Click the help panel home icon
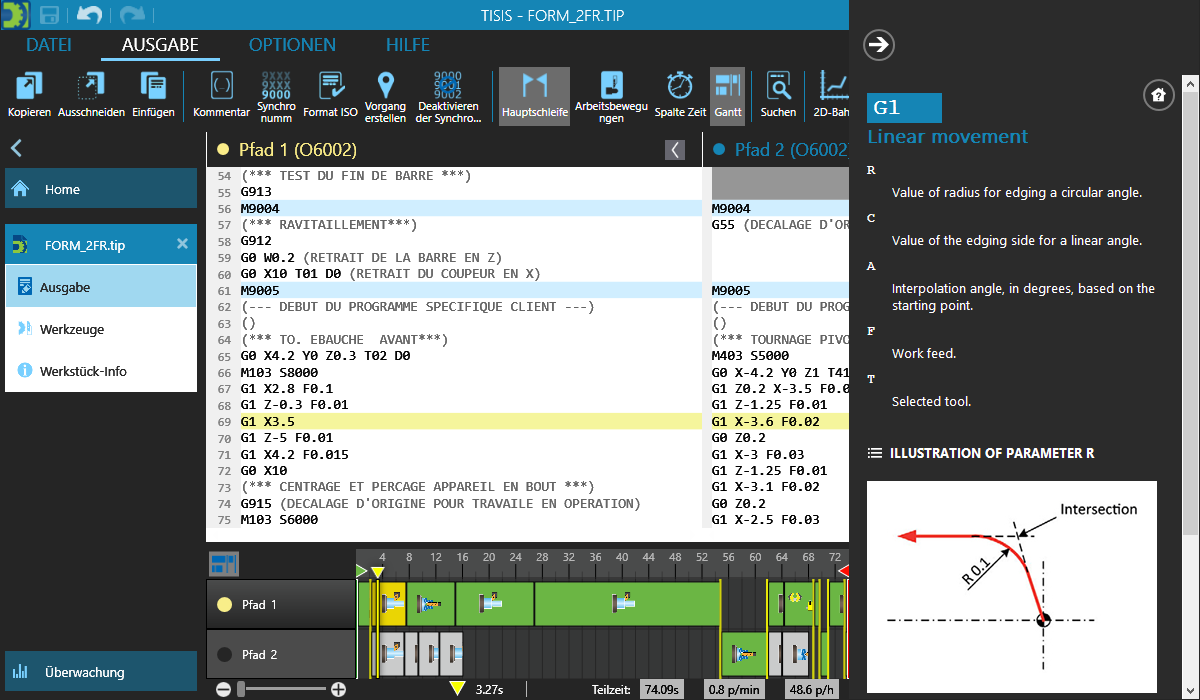 1158,95
